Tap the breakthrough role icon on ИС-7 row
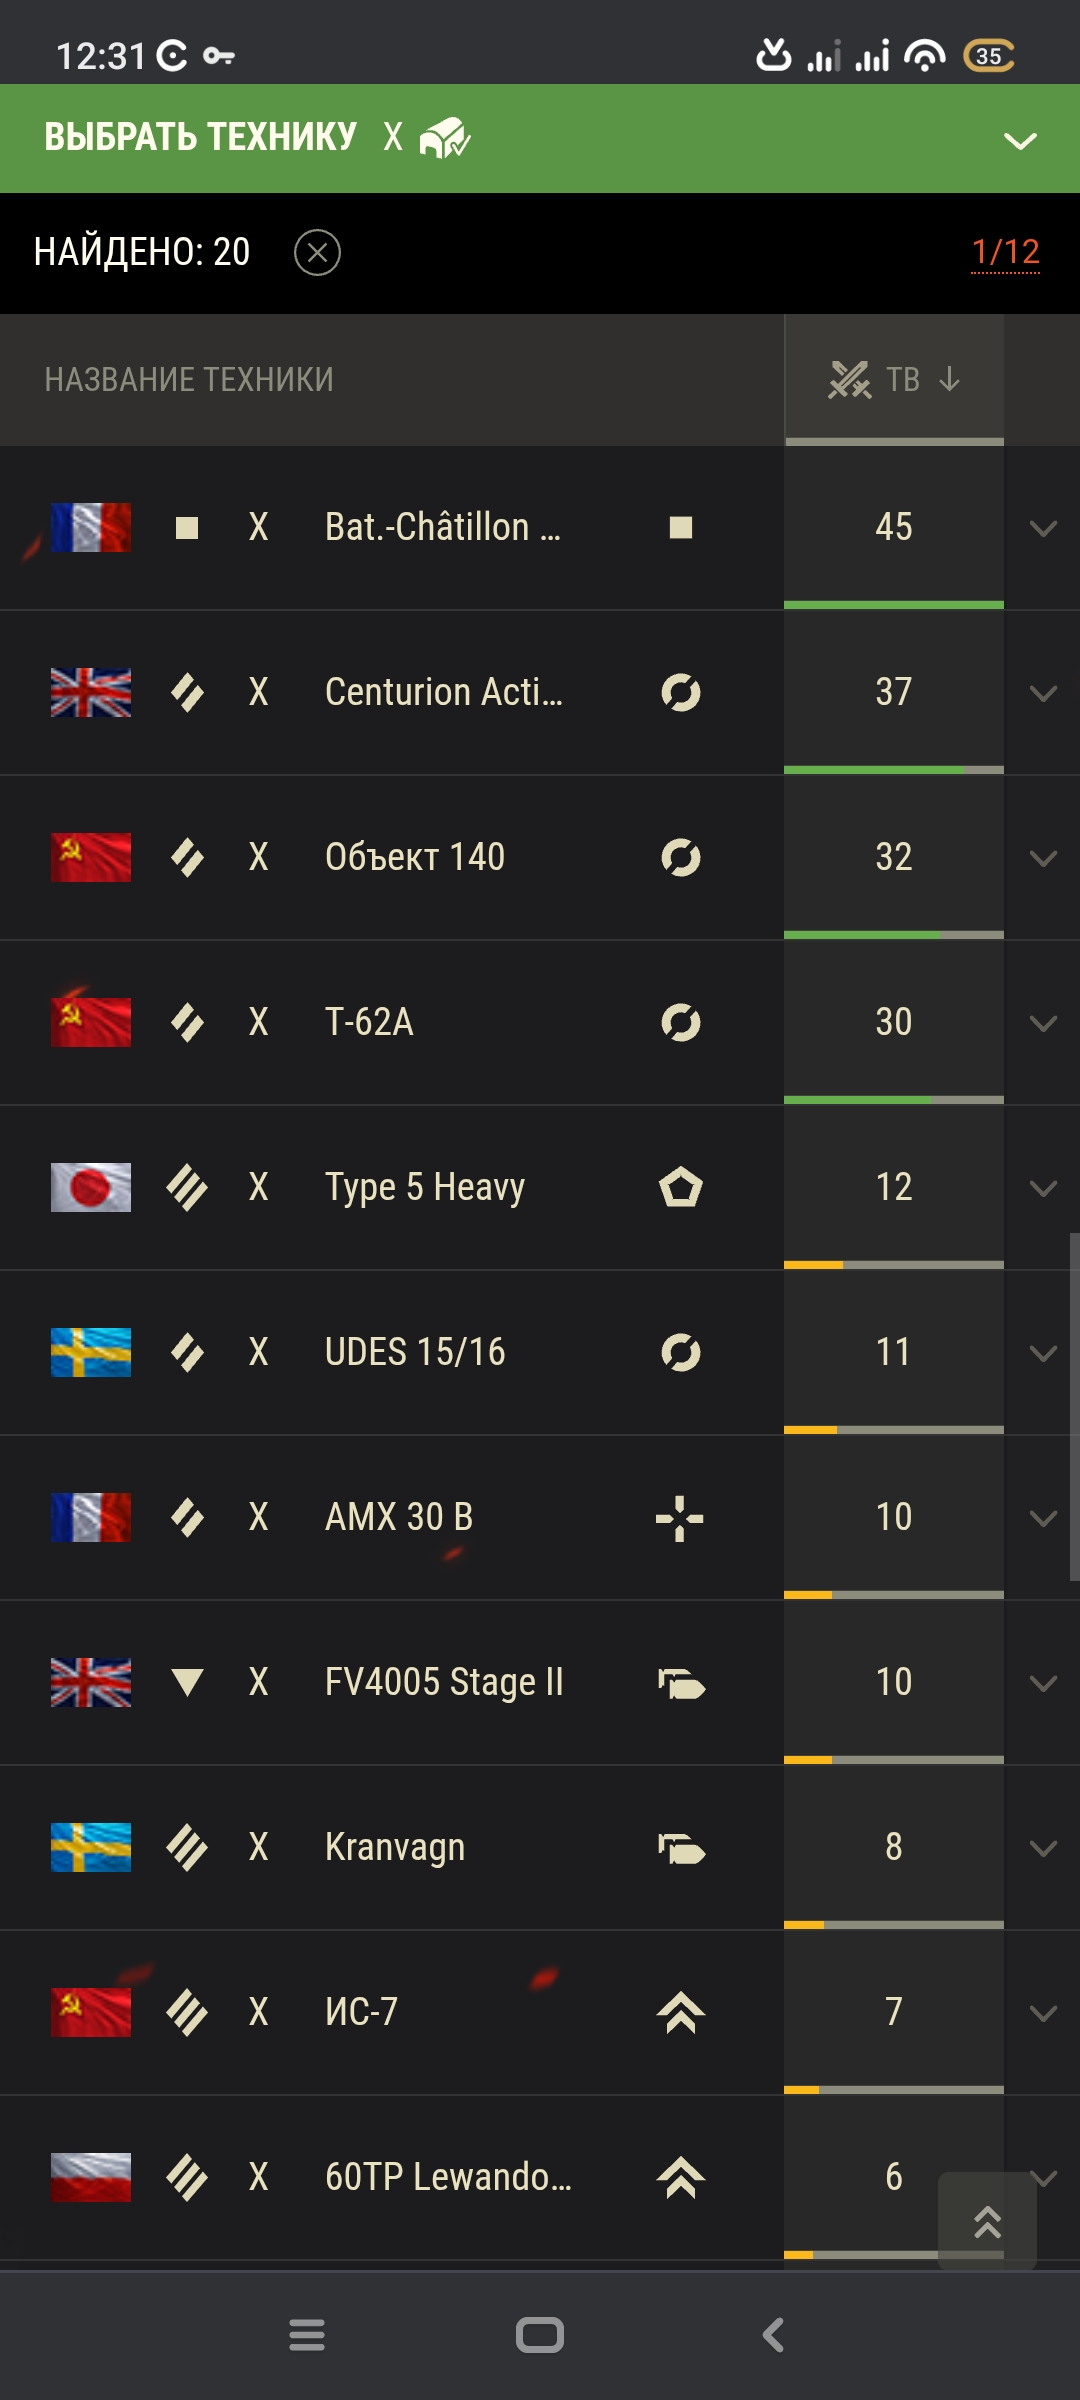1080x2400 pixels. (681, 2012)
